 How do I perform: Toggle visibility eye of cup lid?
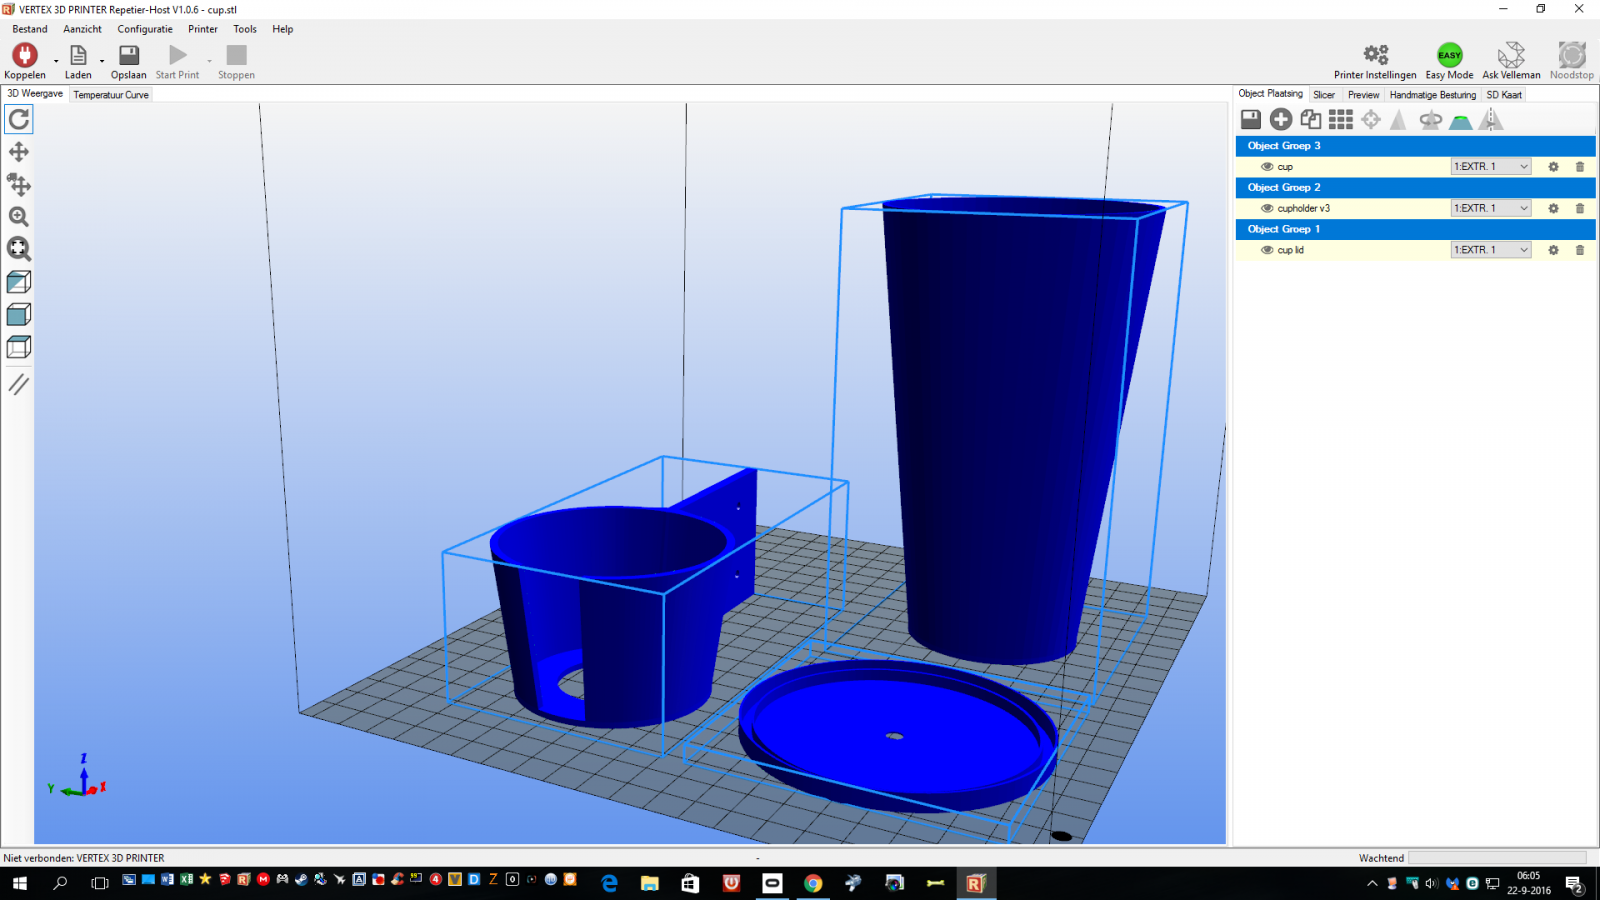tap(1267, 250)
